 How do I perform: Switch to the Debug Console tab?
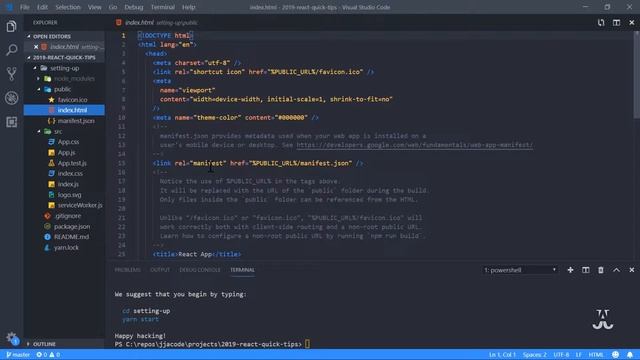(x=200, y=270)
